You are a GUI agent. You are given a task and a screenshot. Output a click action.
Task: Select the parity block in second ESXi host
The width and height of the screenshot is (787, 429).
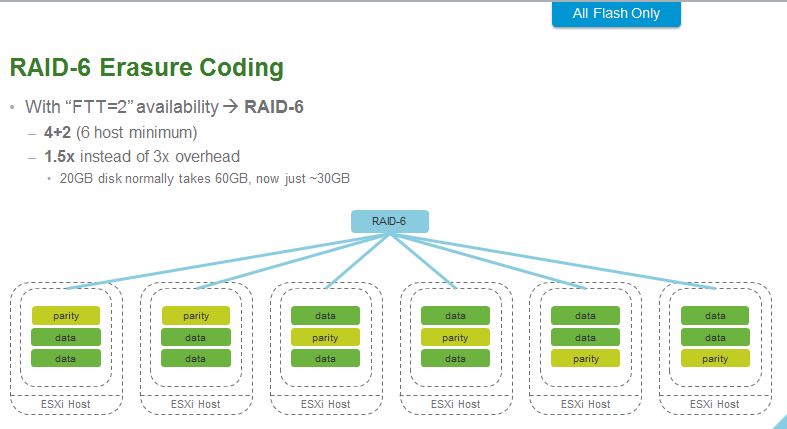(x=196, y=316)
